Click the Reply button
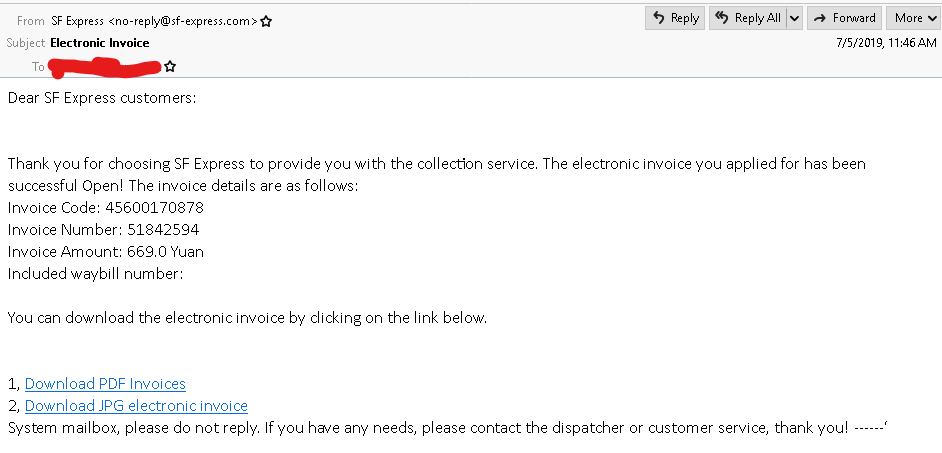This screenshot has height=453, width=942. point(675,18)
